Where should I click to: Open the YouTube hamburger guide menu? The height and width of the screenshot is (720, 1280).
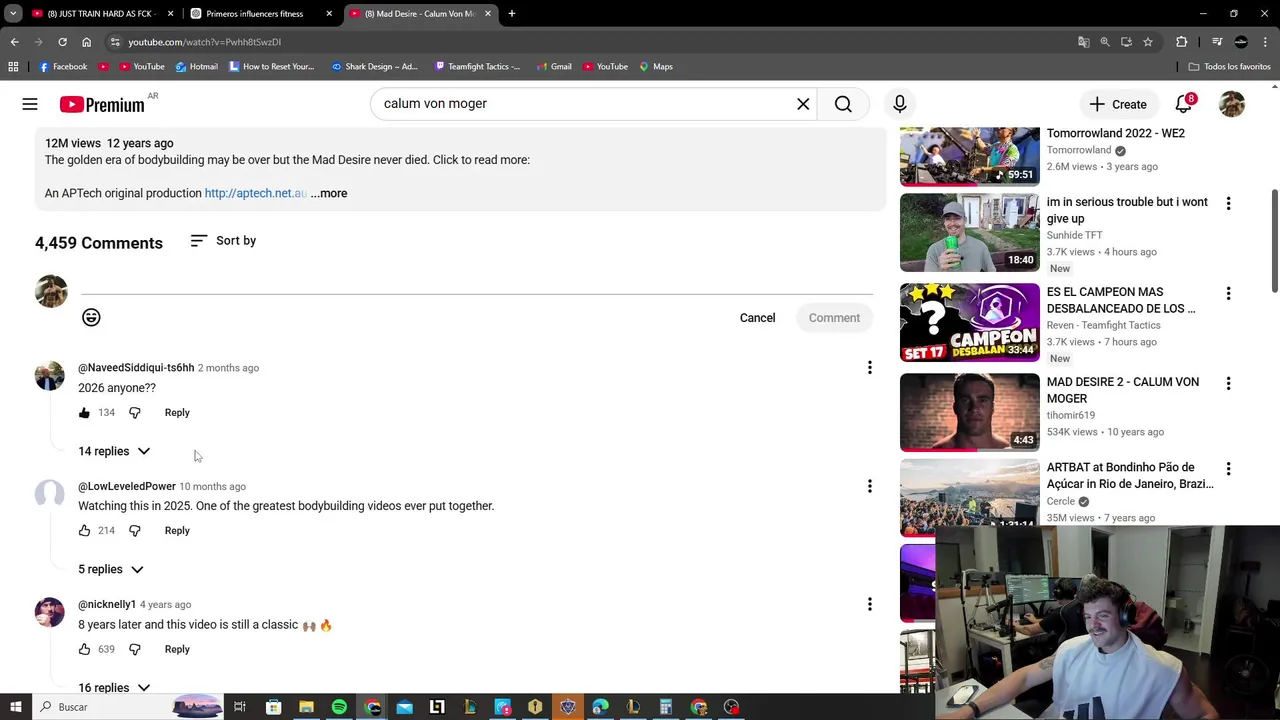pos(30,104)
